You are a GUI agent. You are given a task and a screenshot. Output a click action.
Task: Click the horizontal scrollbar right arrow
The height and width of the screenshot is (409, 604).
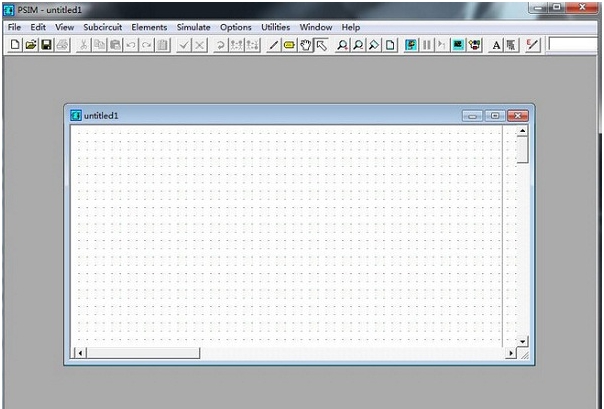click(510, 353)
